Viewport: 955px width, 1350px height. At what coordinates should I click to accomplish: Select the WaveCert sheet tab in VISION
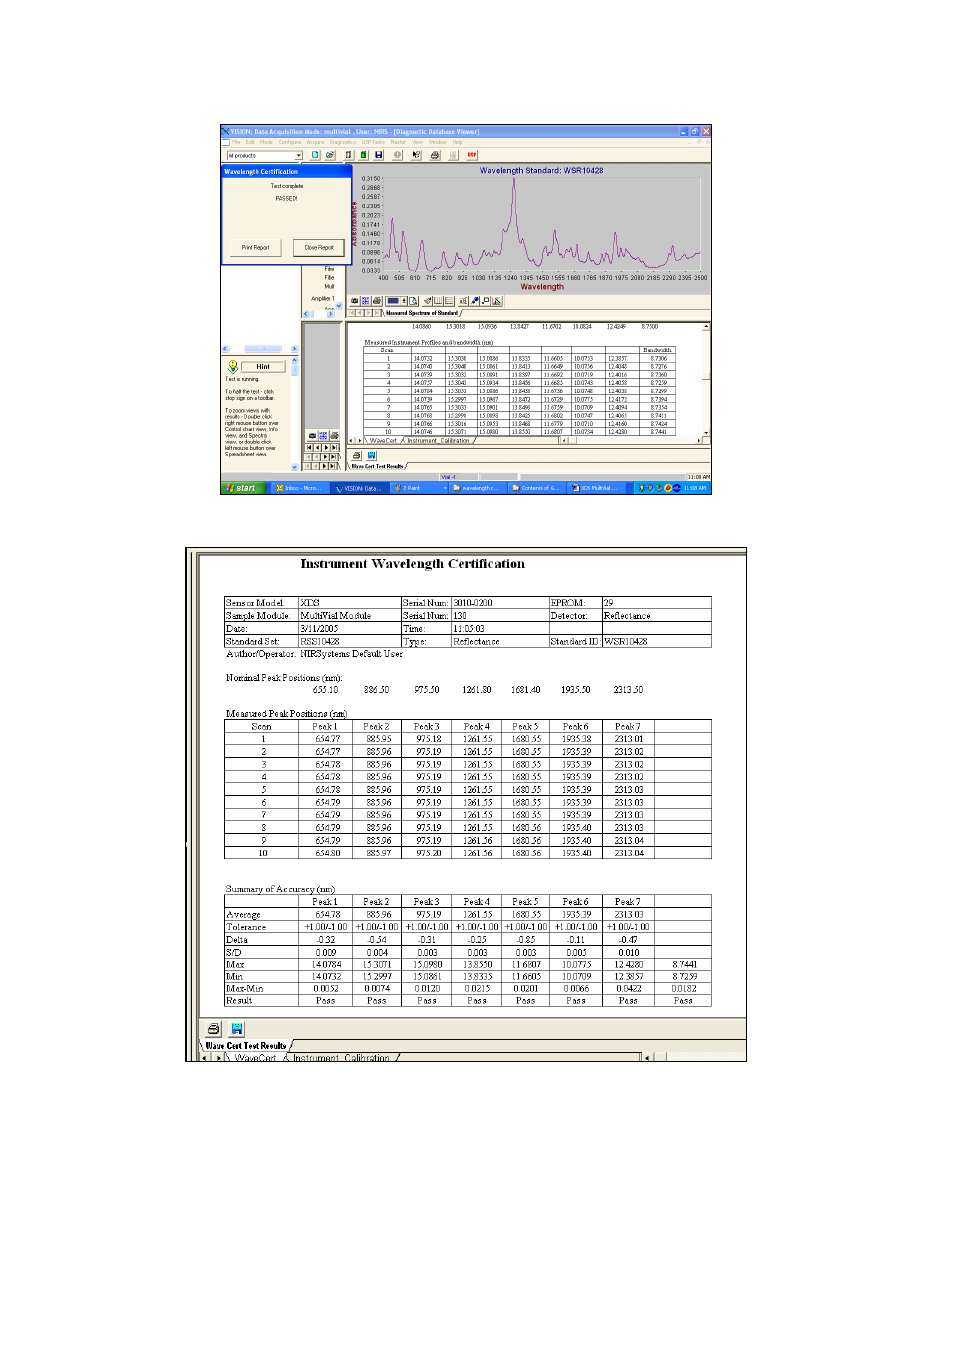[x=384, y=440]
